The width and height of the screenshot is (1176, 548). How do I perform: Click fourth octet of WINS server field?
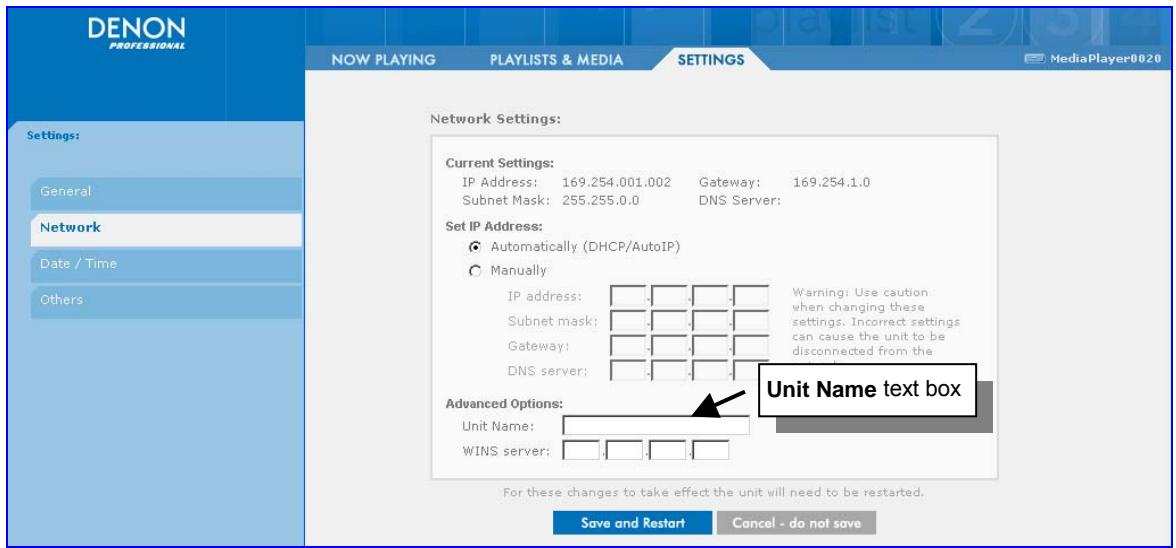pyautogui.click(x=711, y=451)
